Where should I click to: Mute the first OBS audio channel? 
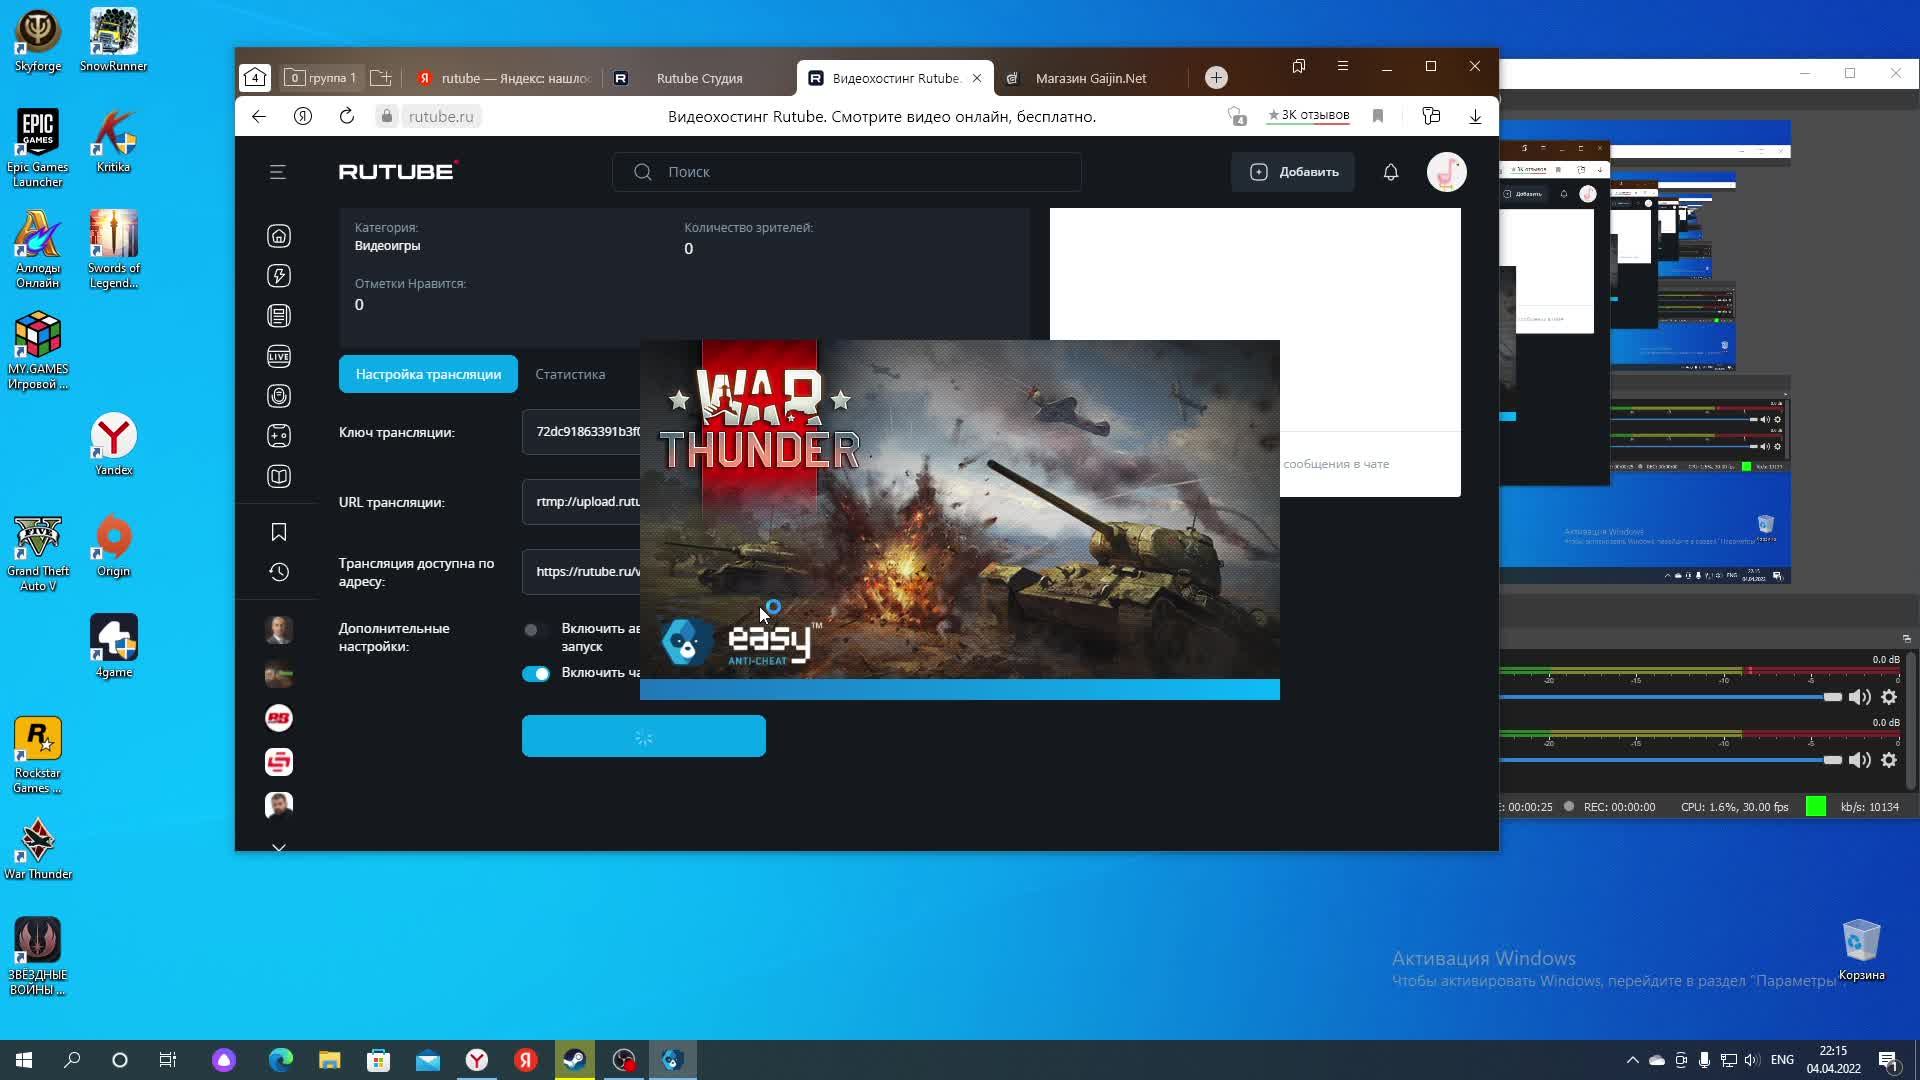click(1859, 697)
